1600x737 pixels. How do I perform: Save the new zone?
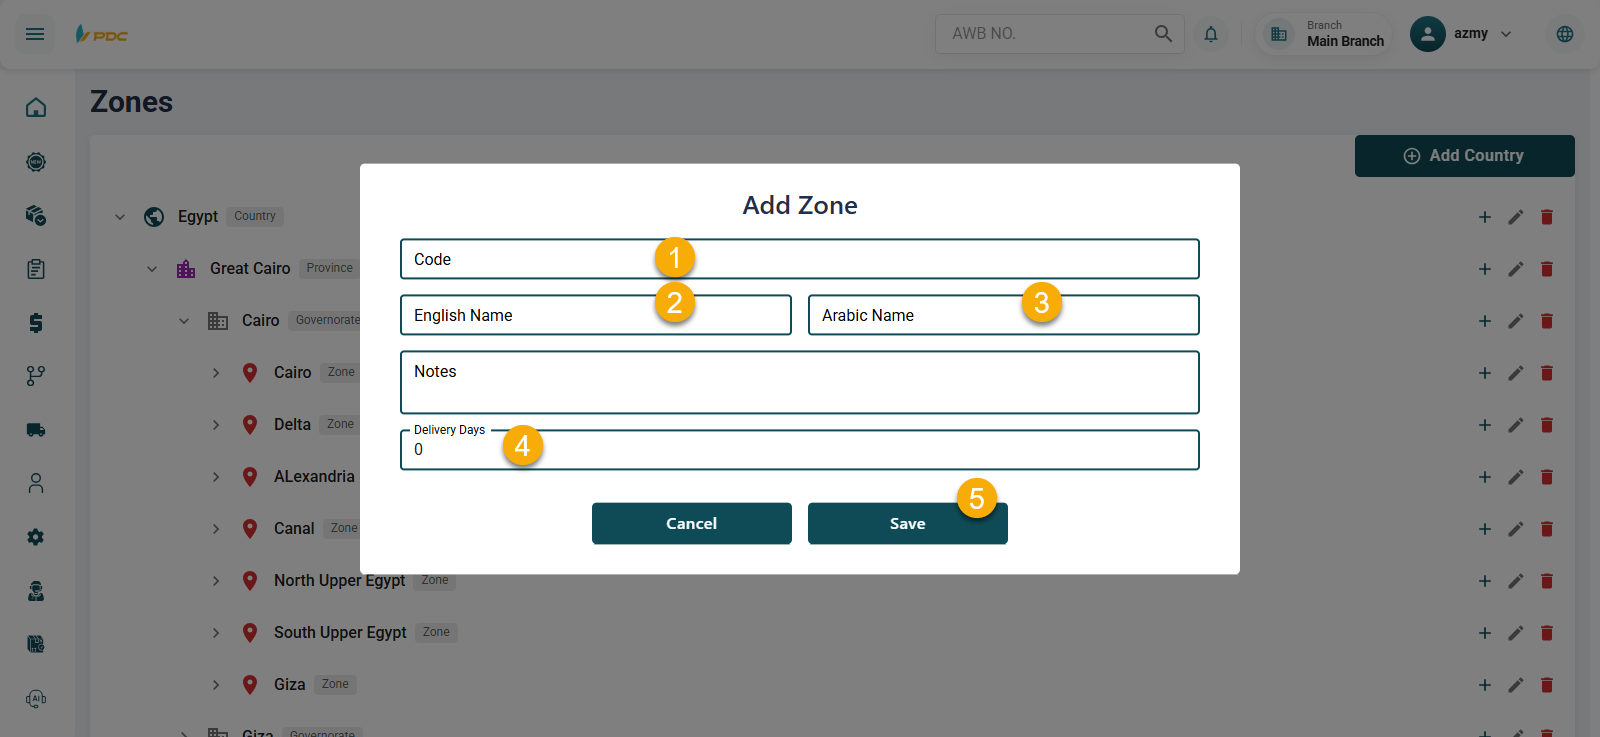(908, 524)
